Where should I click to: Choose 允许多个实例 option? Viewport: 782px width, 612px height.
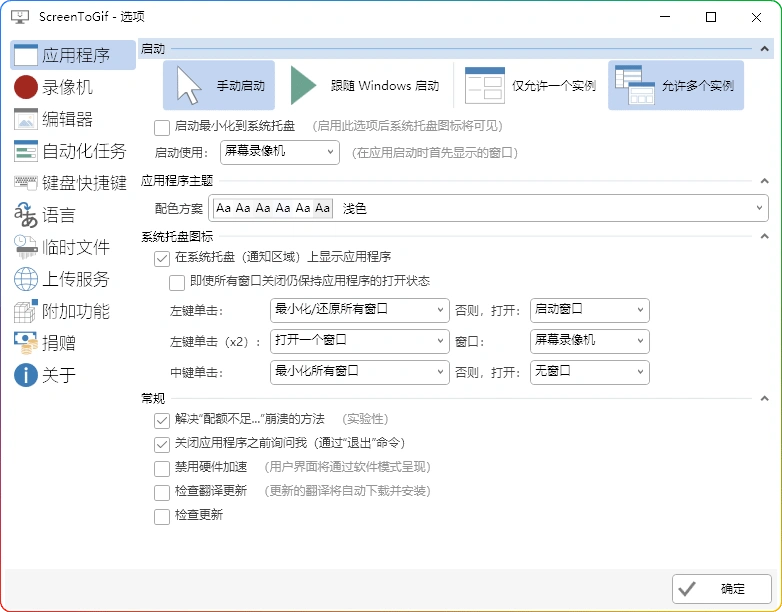(676, 85)
